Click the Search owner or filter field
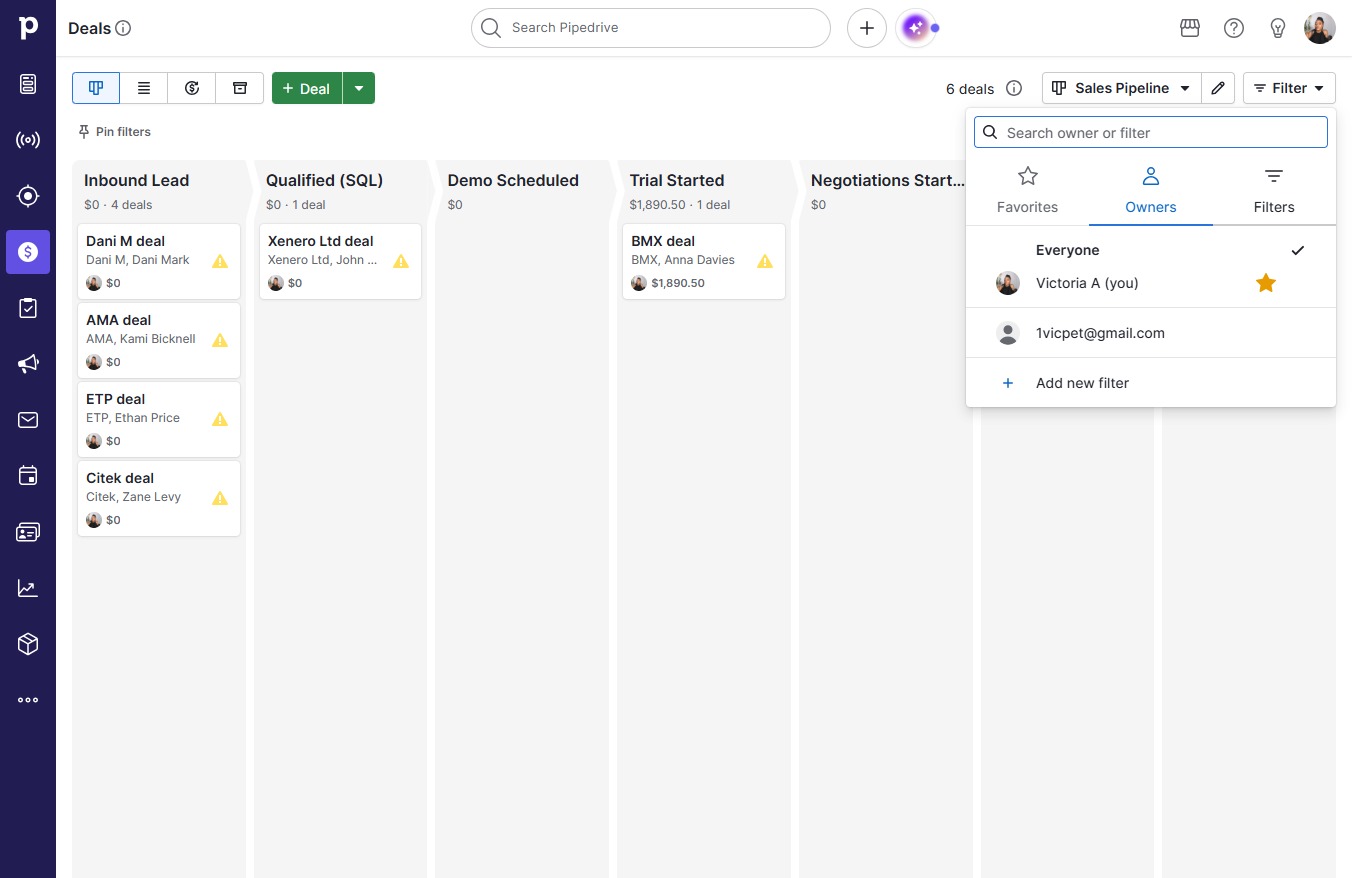Screen dimensions: 1352x878 point(1151,132)
